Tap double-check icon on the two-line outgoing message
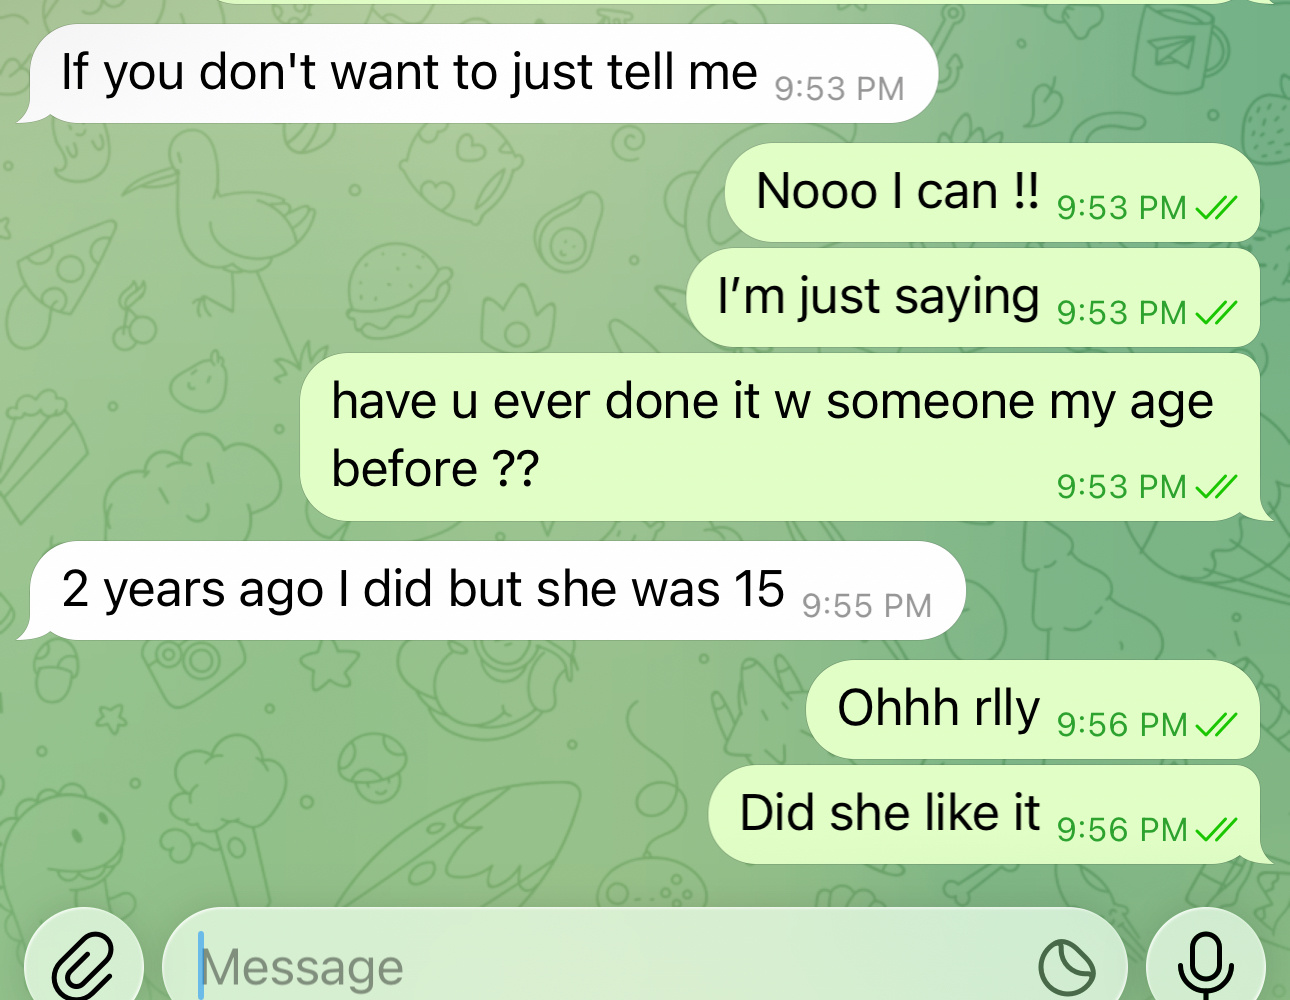1290x1000 pixels. coord(1216,487)
